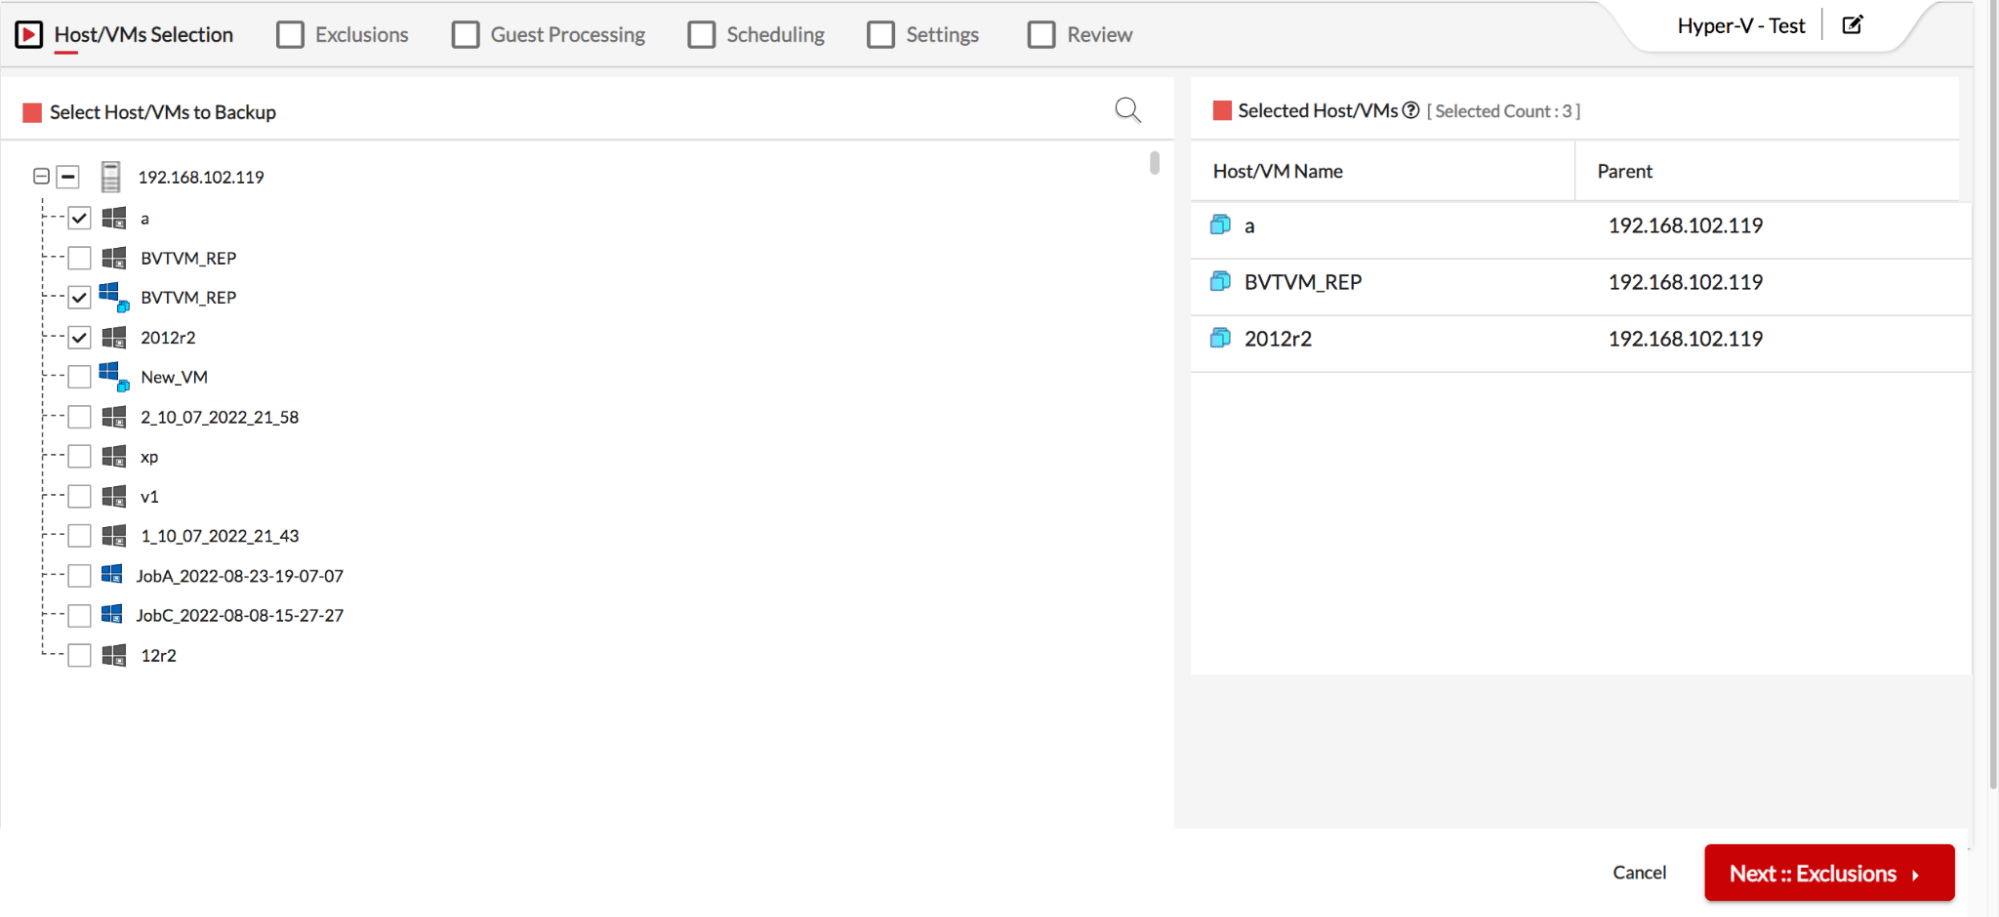The image size is (1999, 917).
Task: Click the blue VM icon for New_VM
Action: point(114,377)
